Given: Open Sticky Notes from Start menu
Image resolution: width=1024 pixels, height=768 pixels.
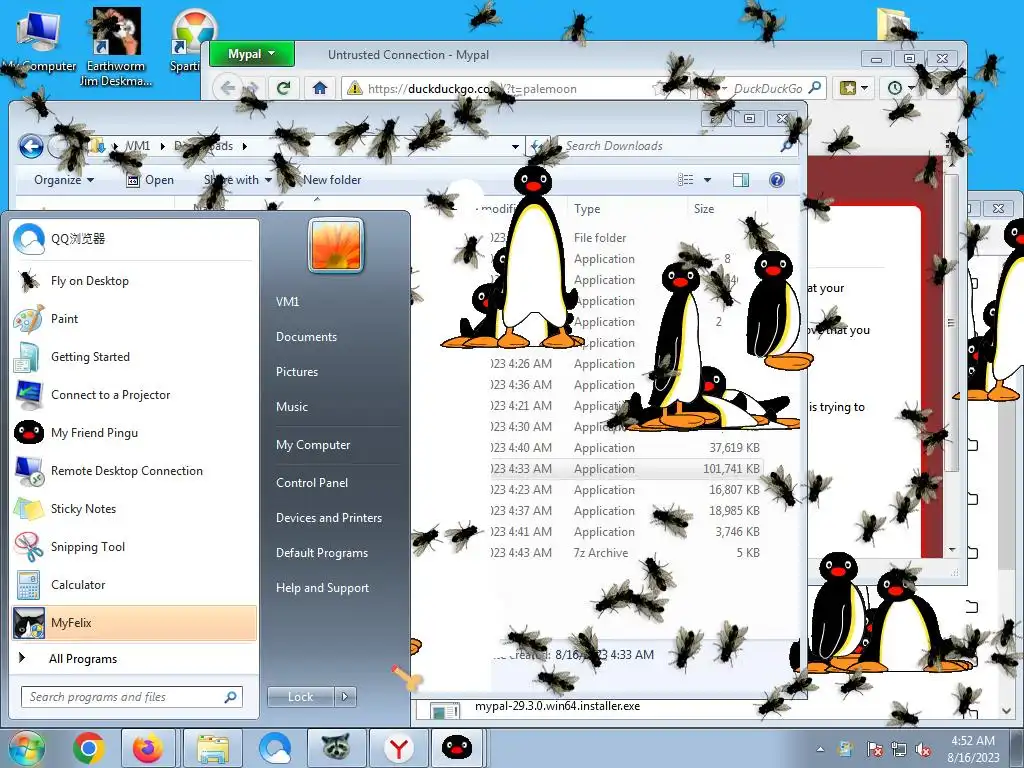Looking at the screenshot, I should [x=134, y=509].
